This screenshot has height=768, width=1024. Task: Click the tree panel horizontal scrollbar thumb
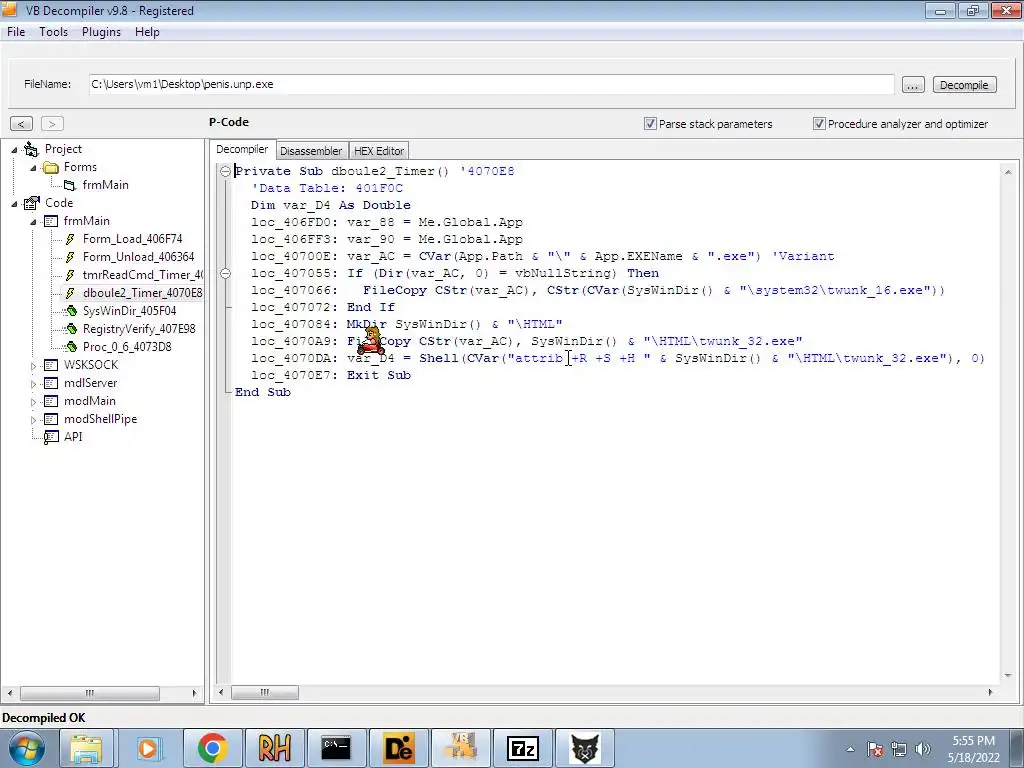point(89,693)
